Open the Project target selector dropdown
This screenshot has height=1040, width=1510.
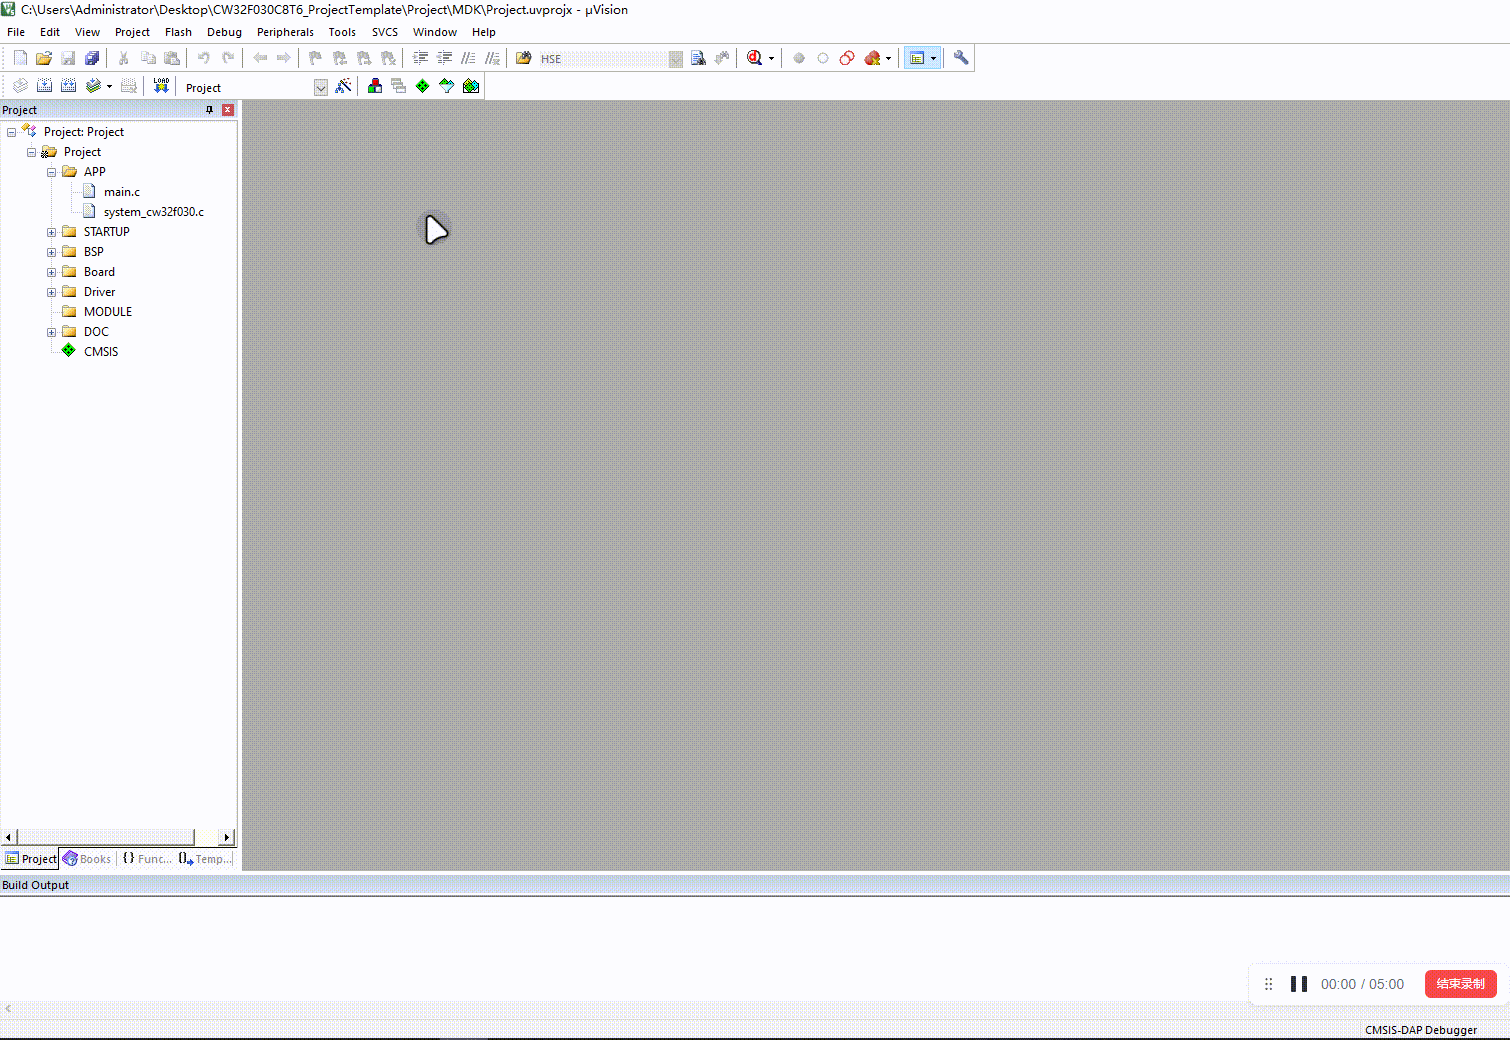[321, 87]
